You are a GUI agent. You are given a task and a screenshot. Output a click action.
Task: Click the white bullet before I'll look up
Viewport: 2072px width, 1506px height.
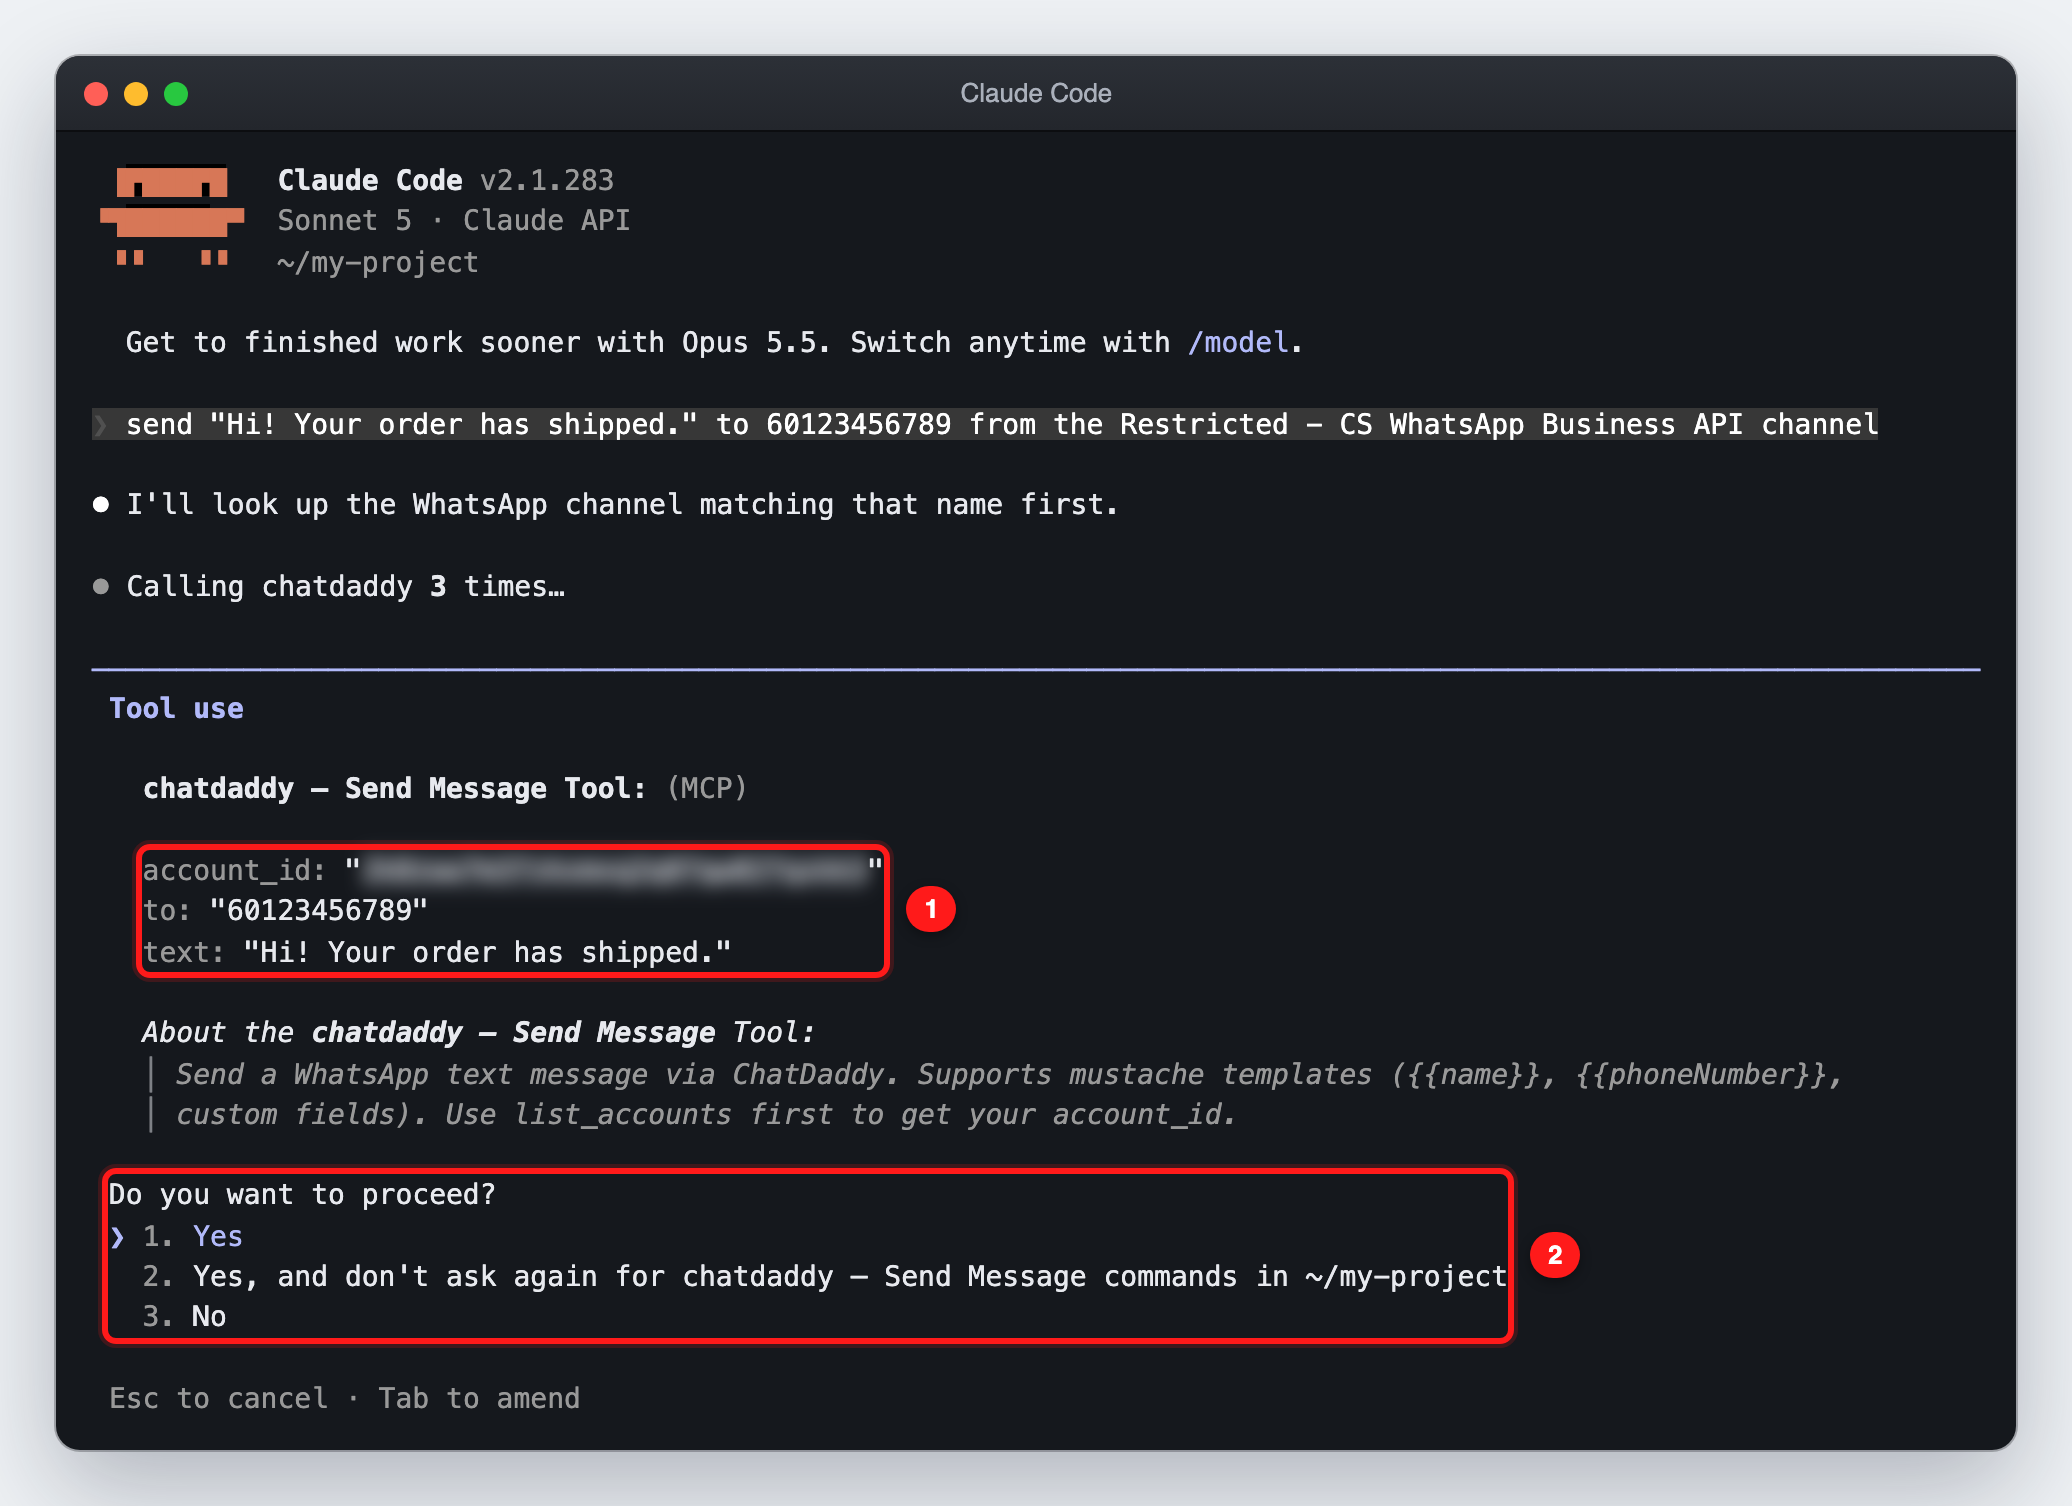pyautogui.click(x=101, y=505)
